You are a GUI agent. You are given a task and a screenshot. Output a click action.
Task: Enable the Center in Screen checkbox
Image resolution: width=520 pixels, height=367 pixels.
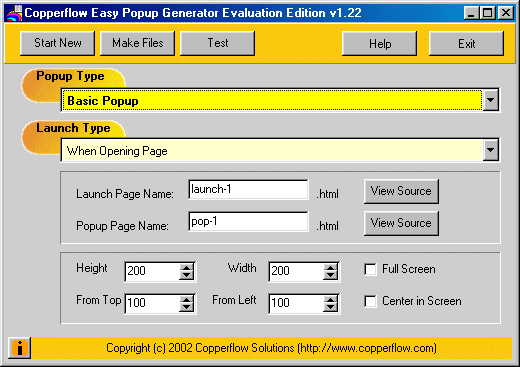370,301
